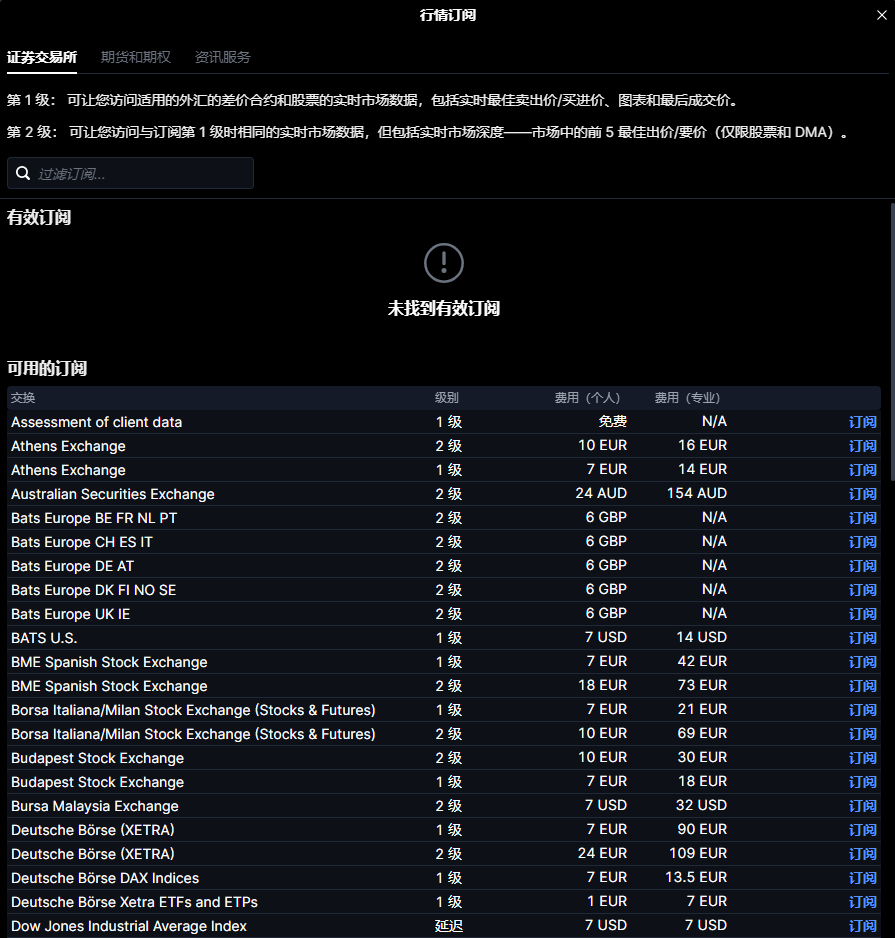This screenshot has width=895, height=938.
Task: Click the 交换 column header
Action: point(23,398)
